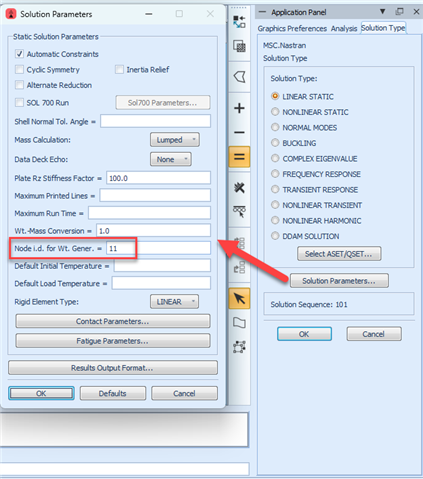Screen dimensions: 423x479
Task: Open the Mass Calculation Lumped dropdown
Action: (x=175, y=140)
